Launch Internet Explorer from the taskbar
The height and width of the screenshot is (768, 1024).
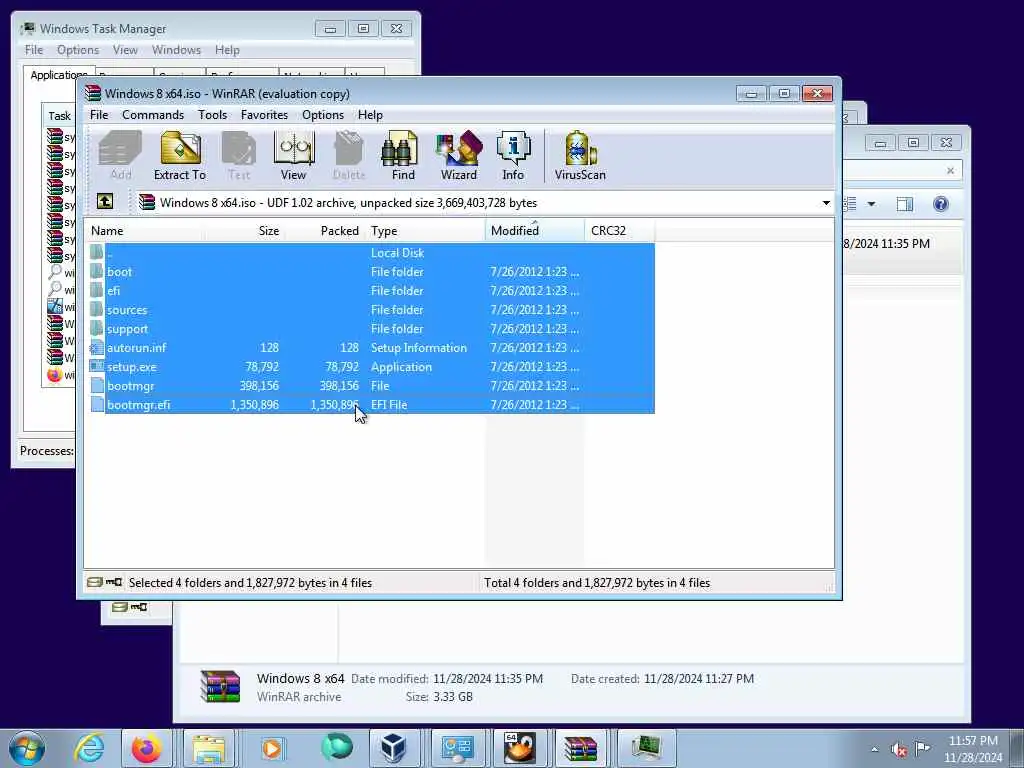click(x=89, y=748)
